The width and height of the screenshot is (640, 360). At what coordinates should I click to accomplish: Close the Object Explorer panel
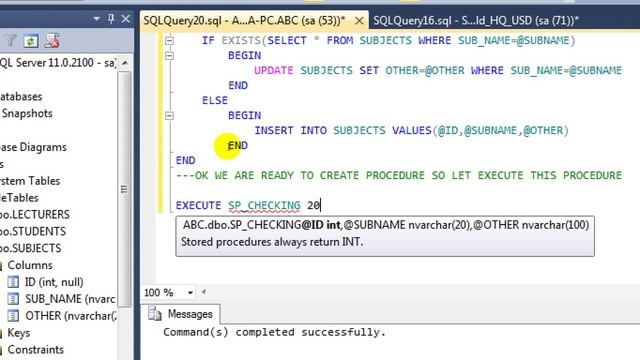pos(126,19)
